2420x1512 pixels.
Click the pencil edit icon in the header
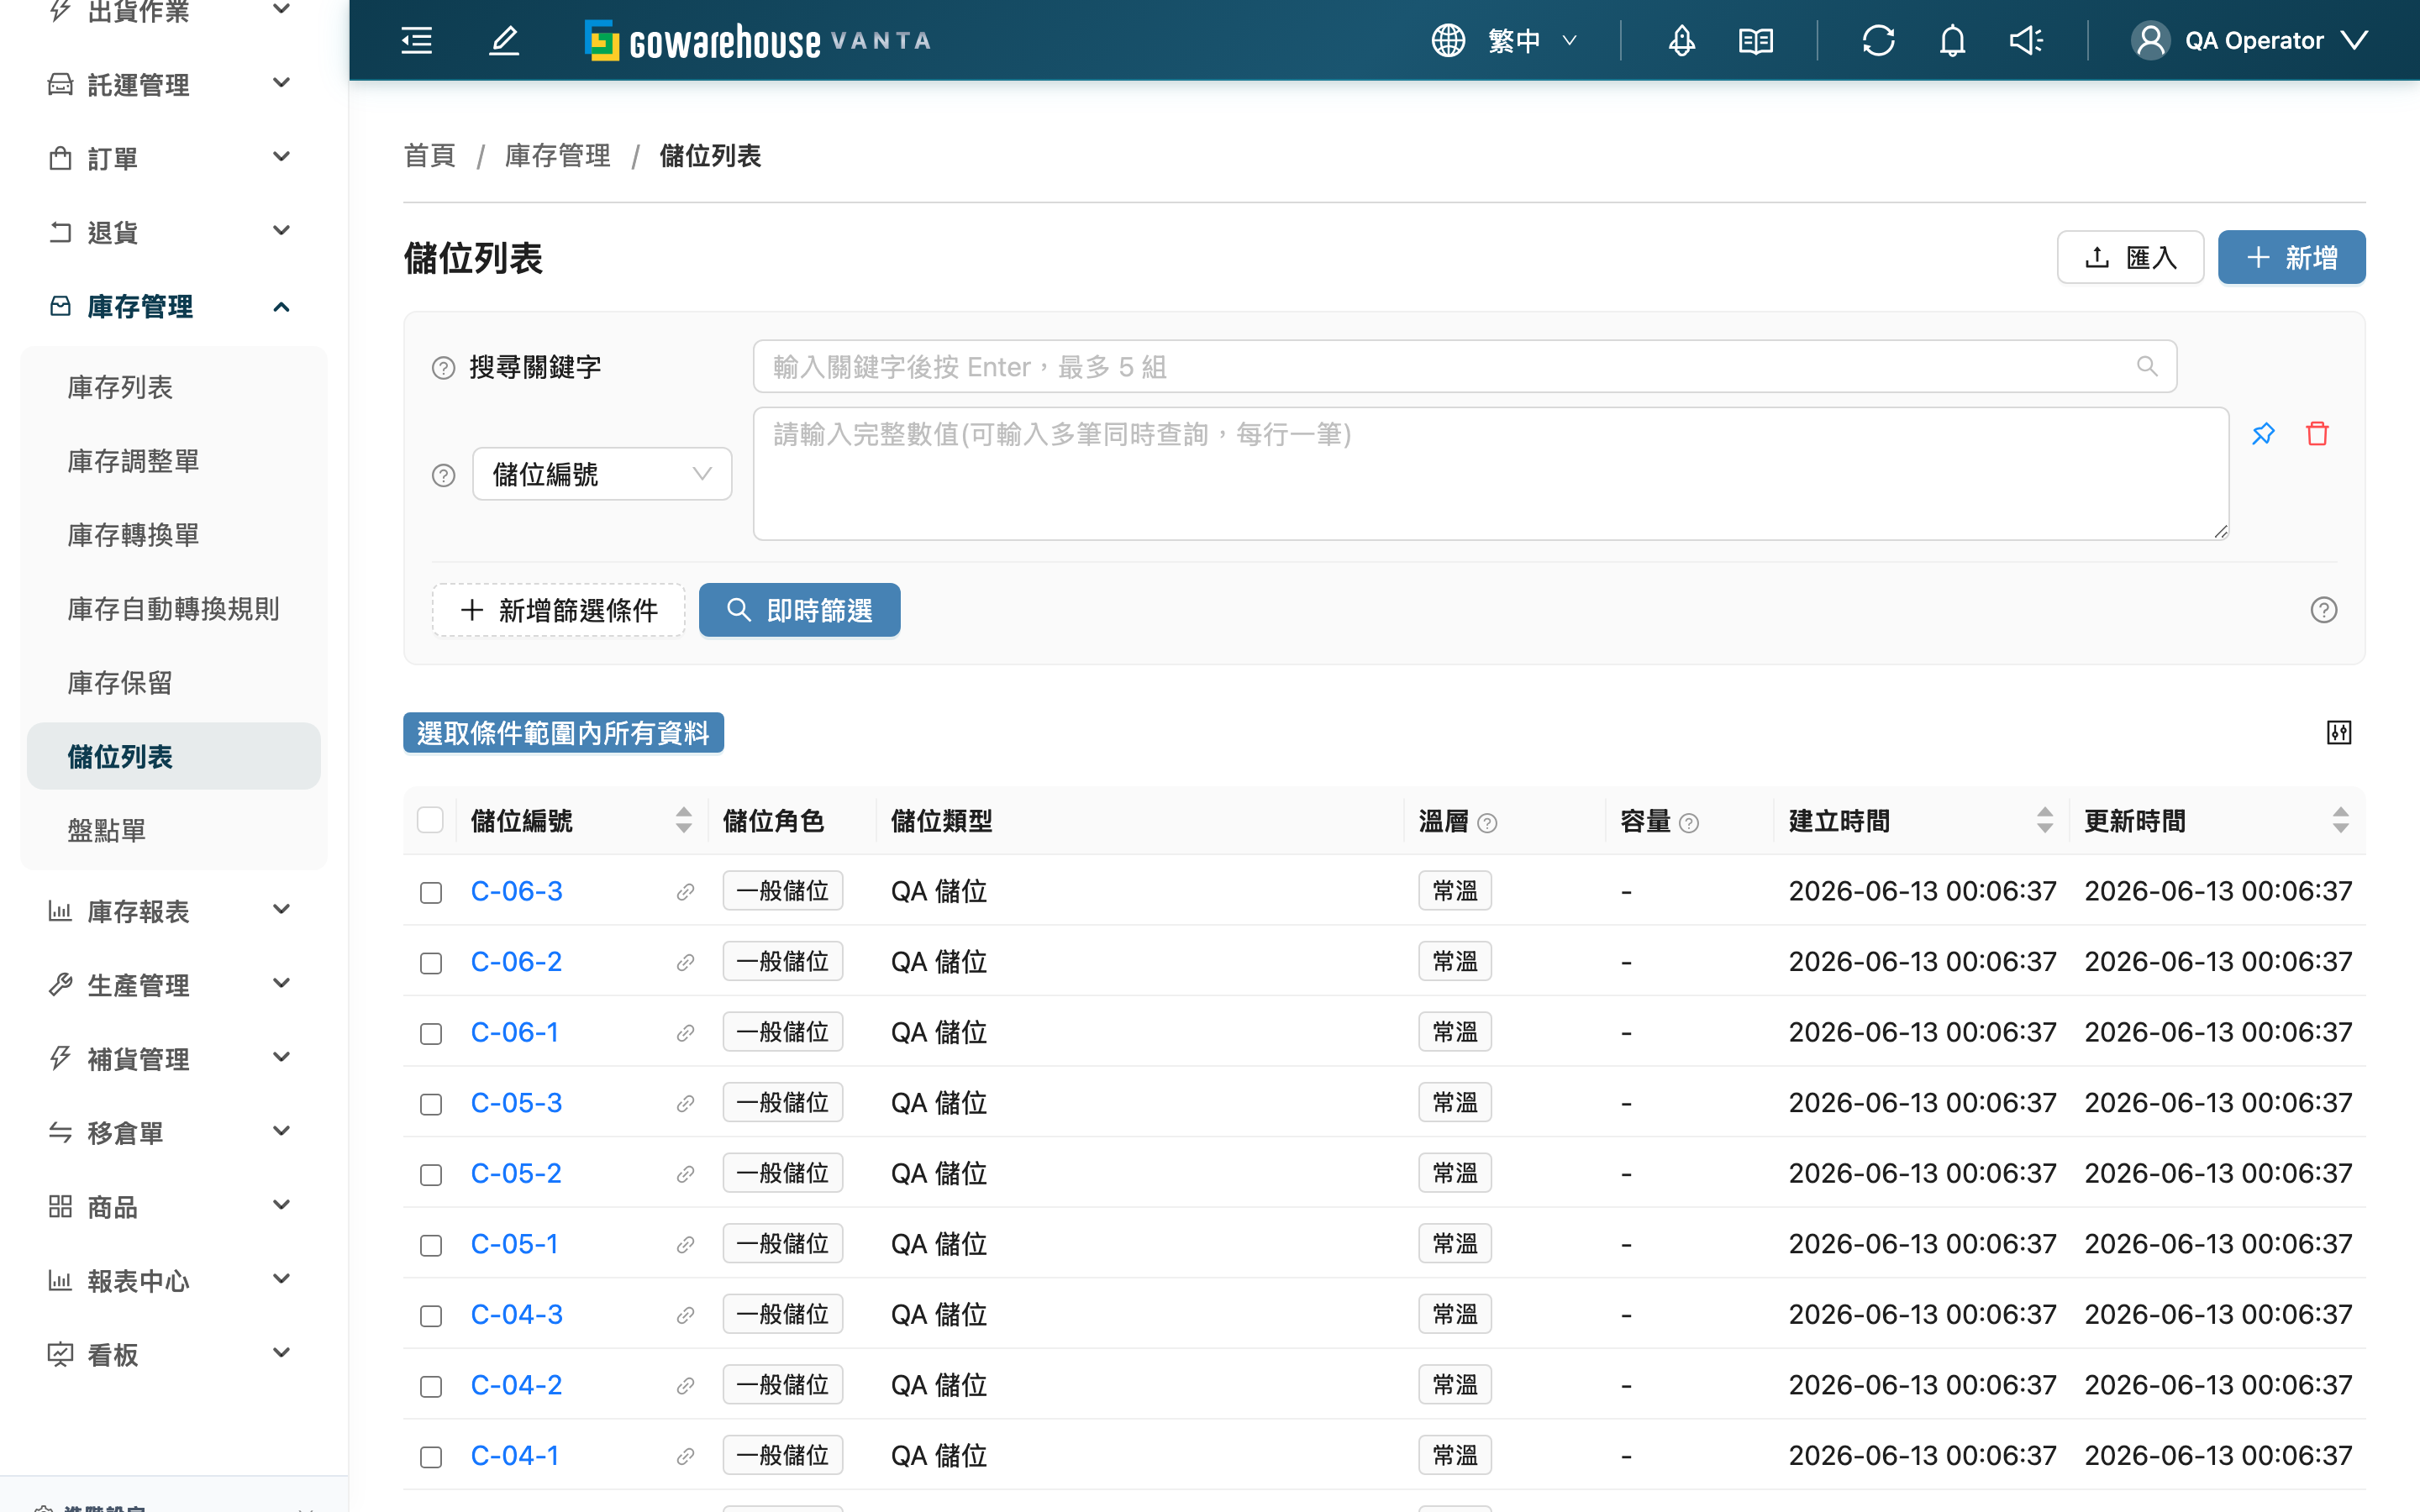(x=504, y=41)
